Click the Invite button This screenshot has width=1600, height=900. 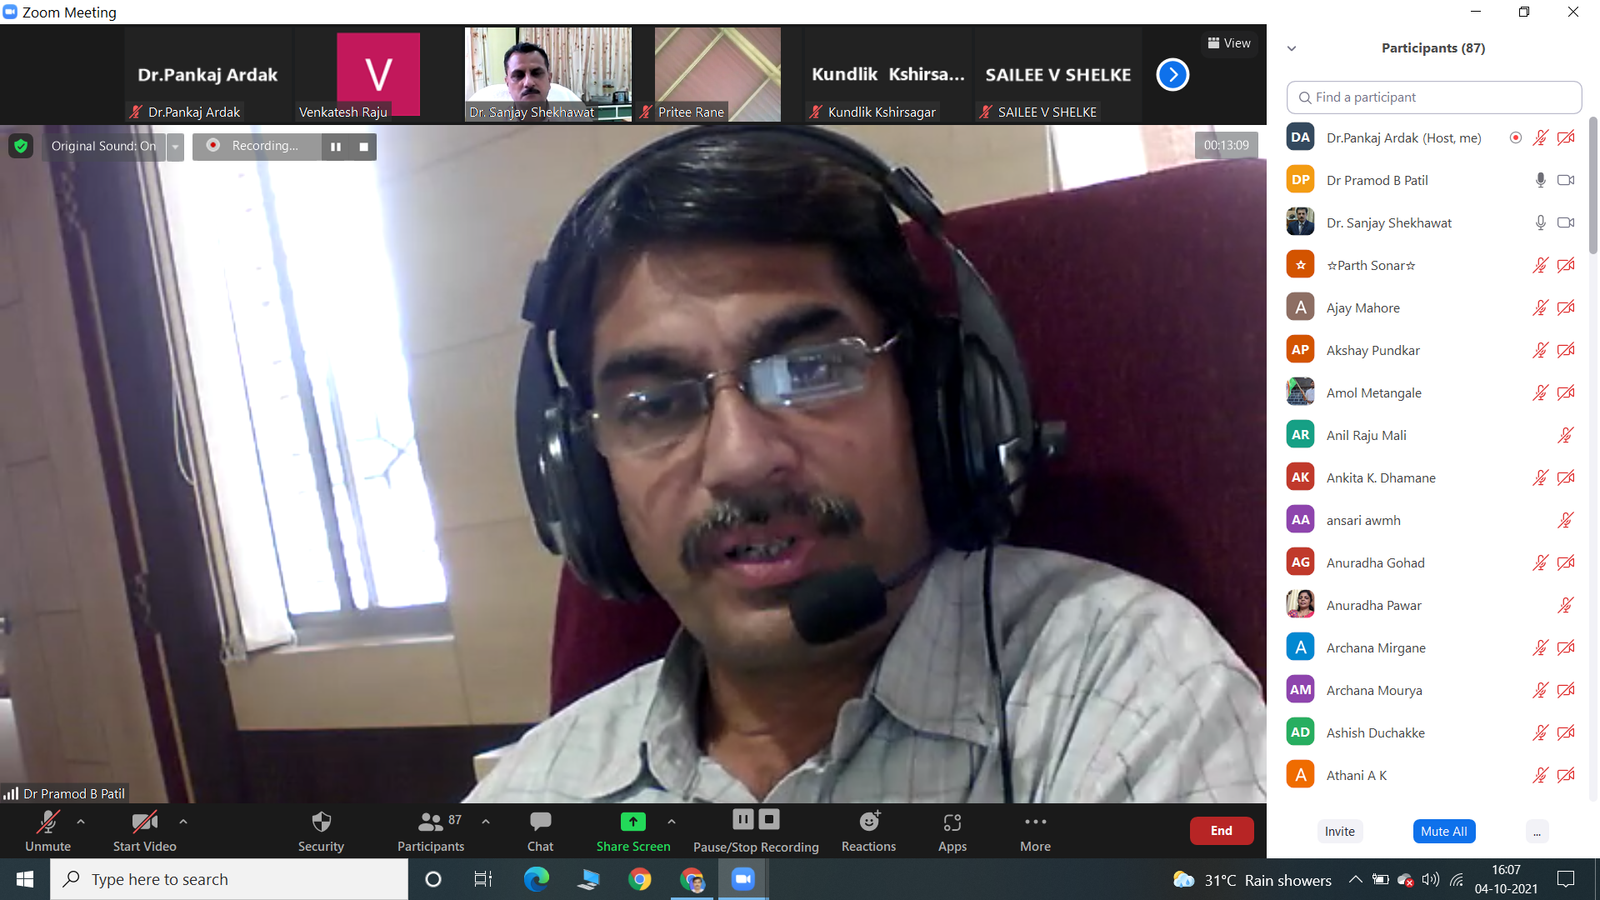(1340, 831)
